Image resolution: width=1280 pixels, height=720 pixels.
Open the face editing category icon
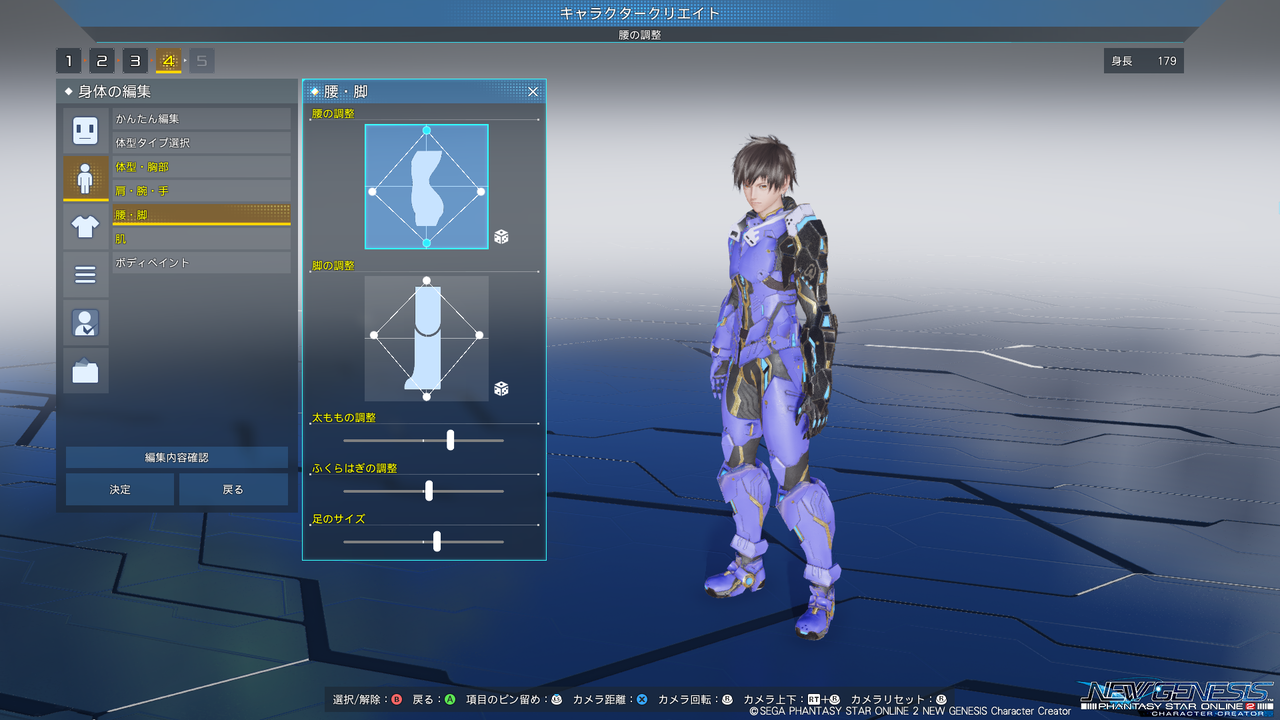click(86, 130)
